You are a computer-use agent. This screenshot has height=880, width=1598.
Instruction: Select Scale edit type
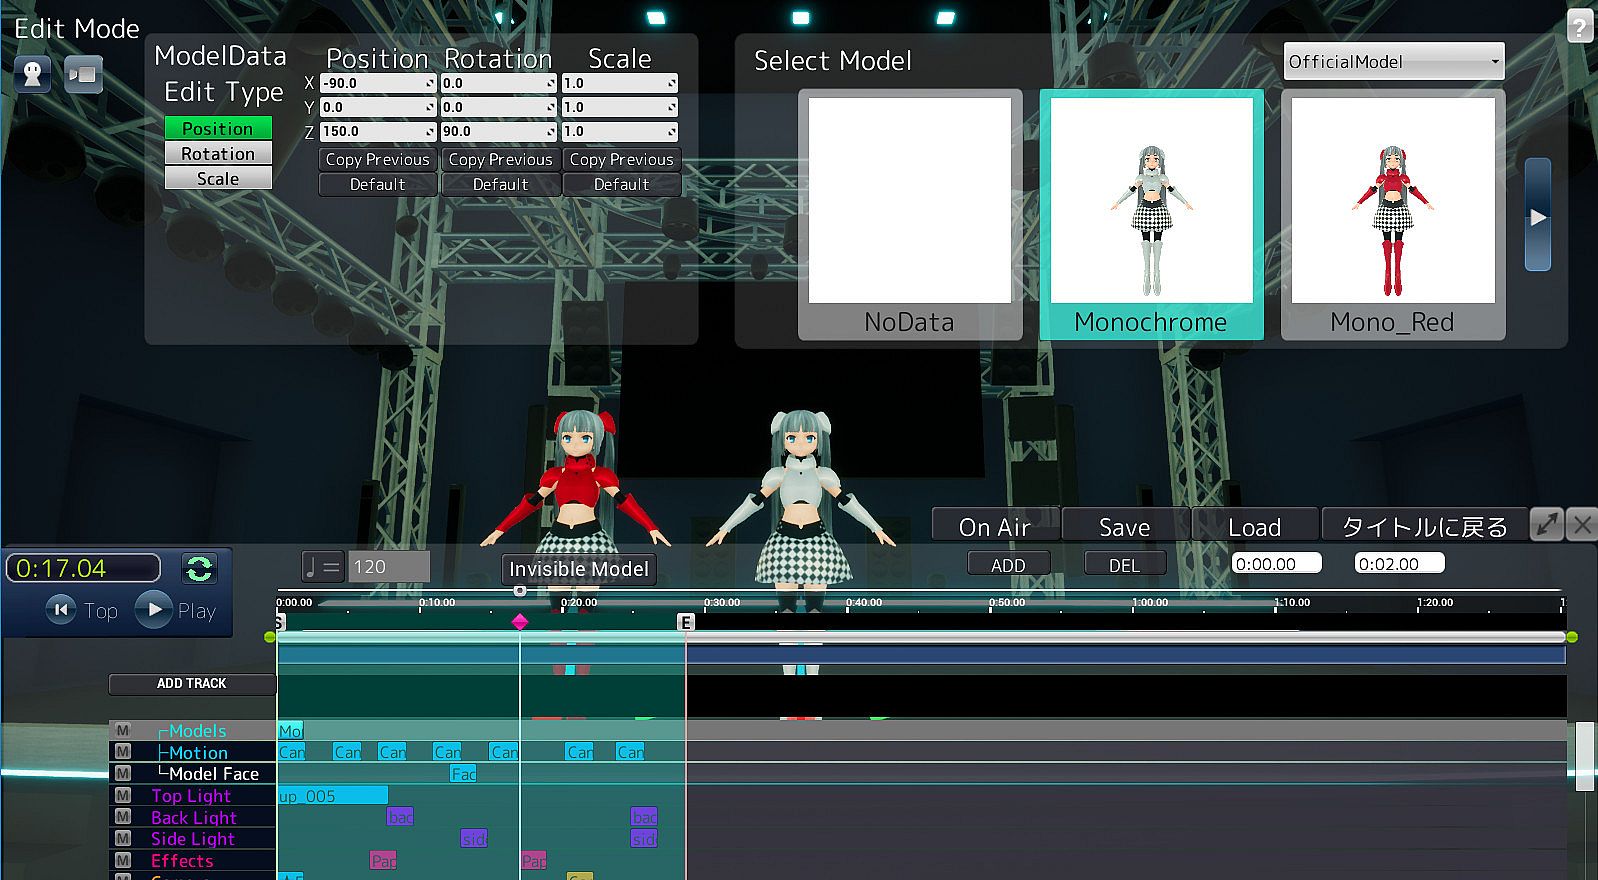[x=218, y=178]
